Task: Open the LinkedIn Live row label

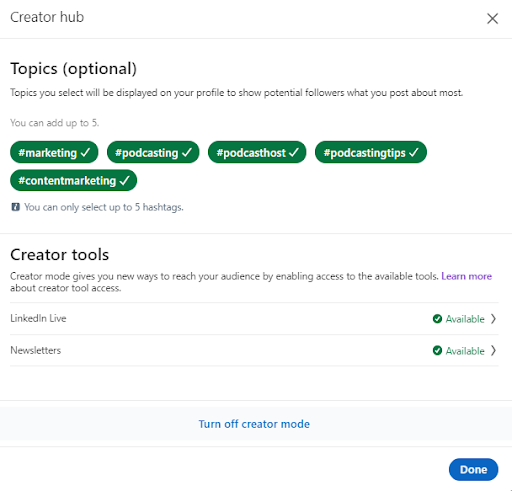Action: point(38,318)
